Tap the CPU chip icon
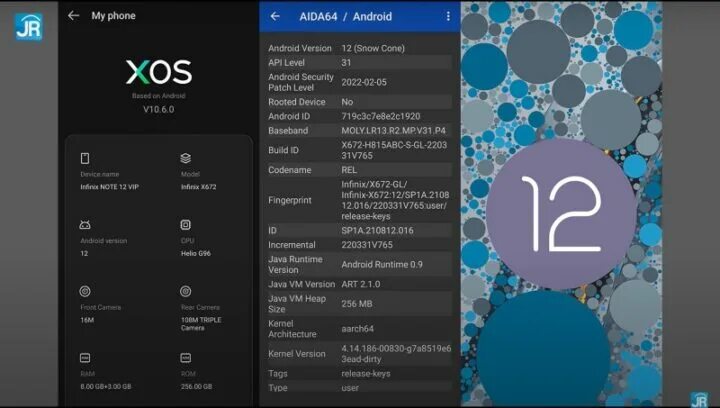 tap(186, 225)
